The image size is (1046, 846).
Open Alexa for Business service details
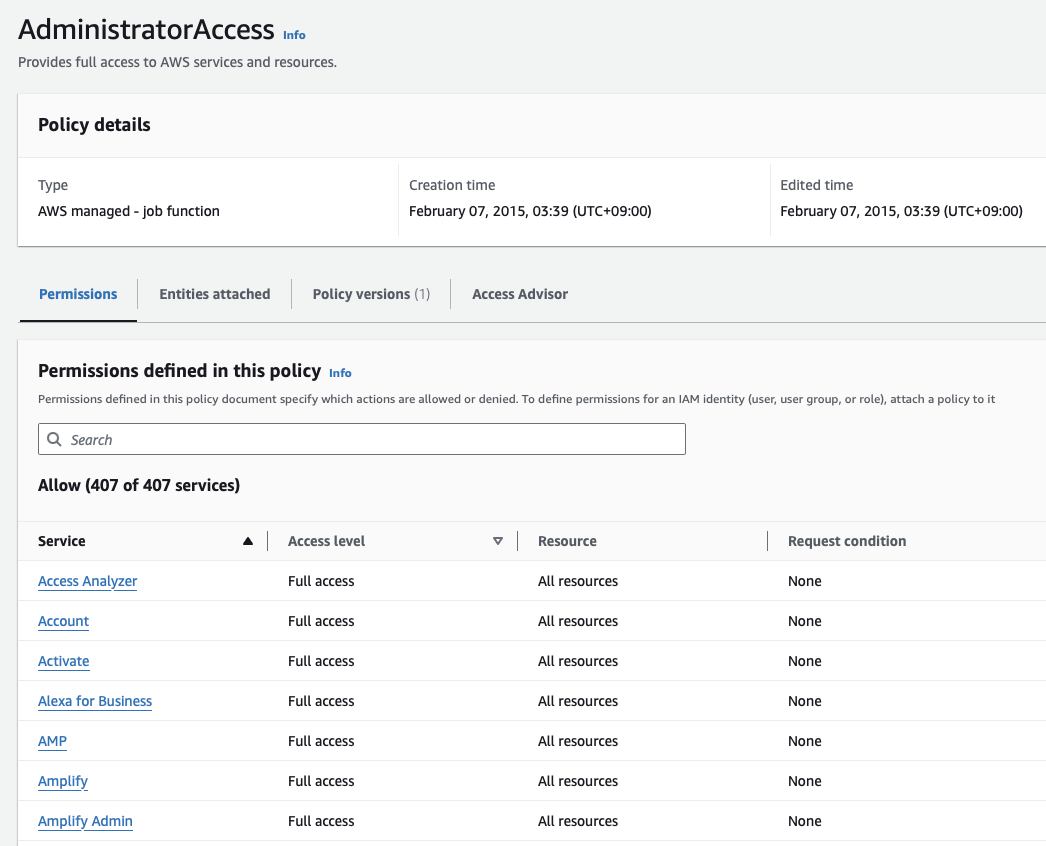pyautogui.click(x=95, y=701)
